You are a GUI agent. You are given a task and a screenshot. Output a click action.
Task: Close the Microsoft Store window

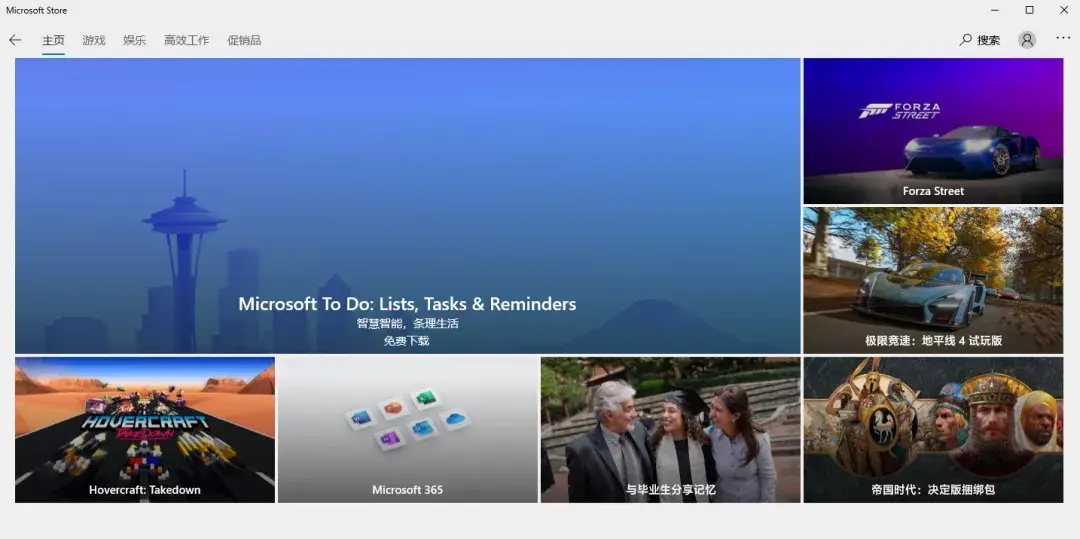tap(1063, 10)
